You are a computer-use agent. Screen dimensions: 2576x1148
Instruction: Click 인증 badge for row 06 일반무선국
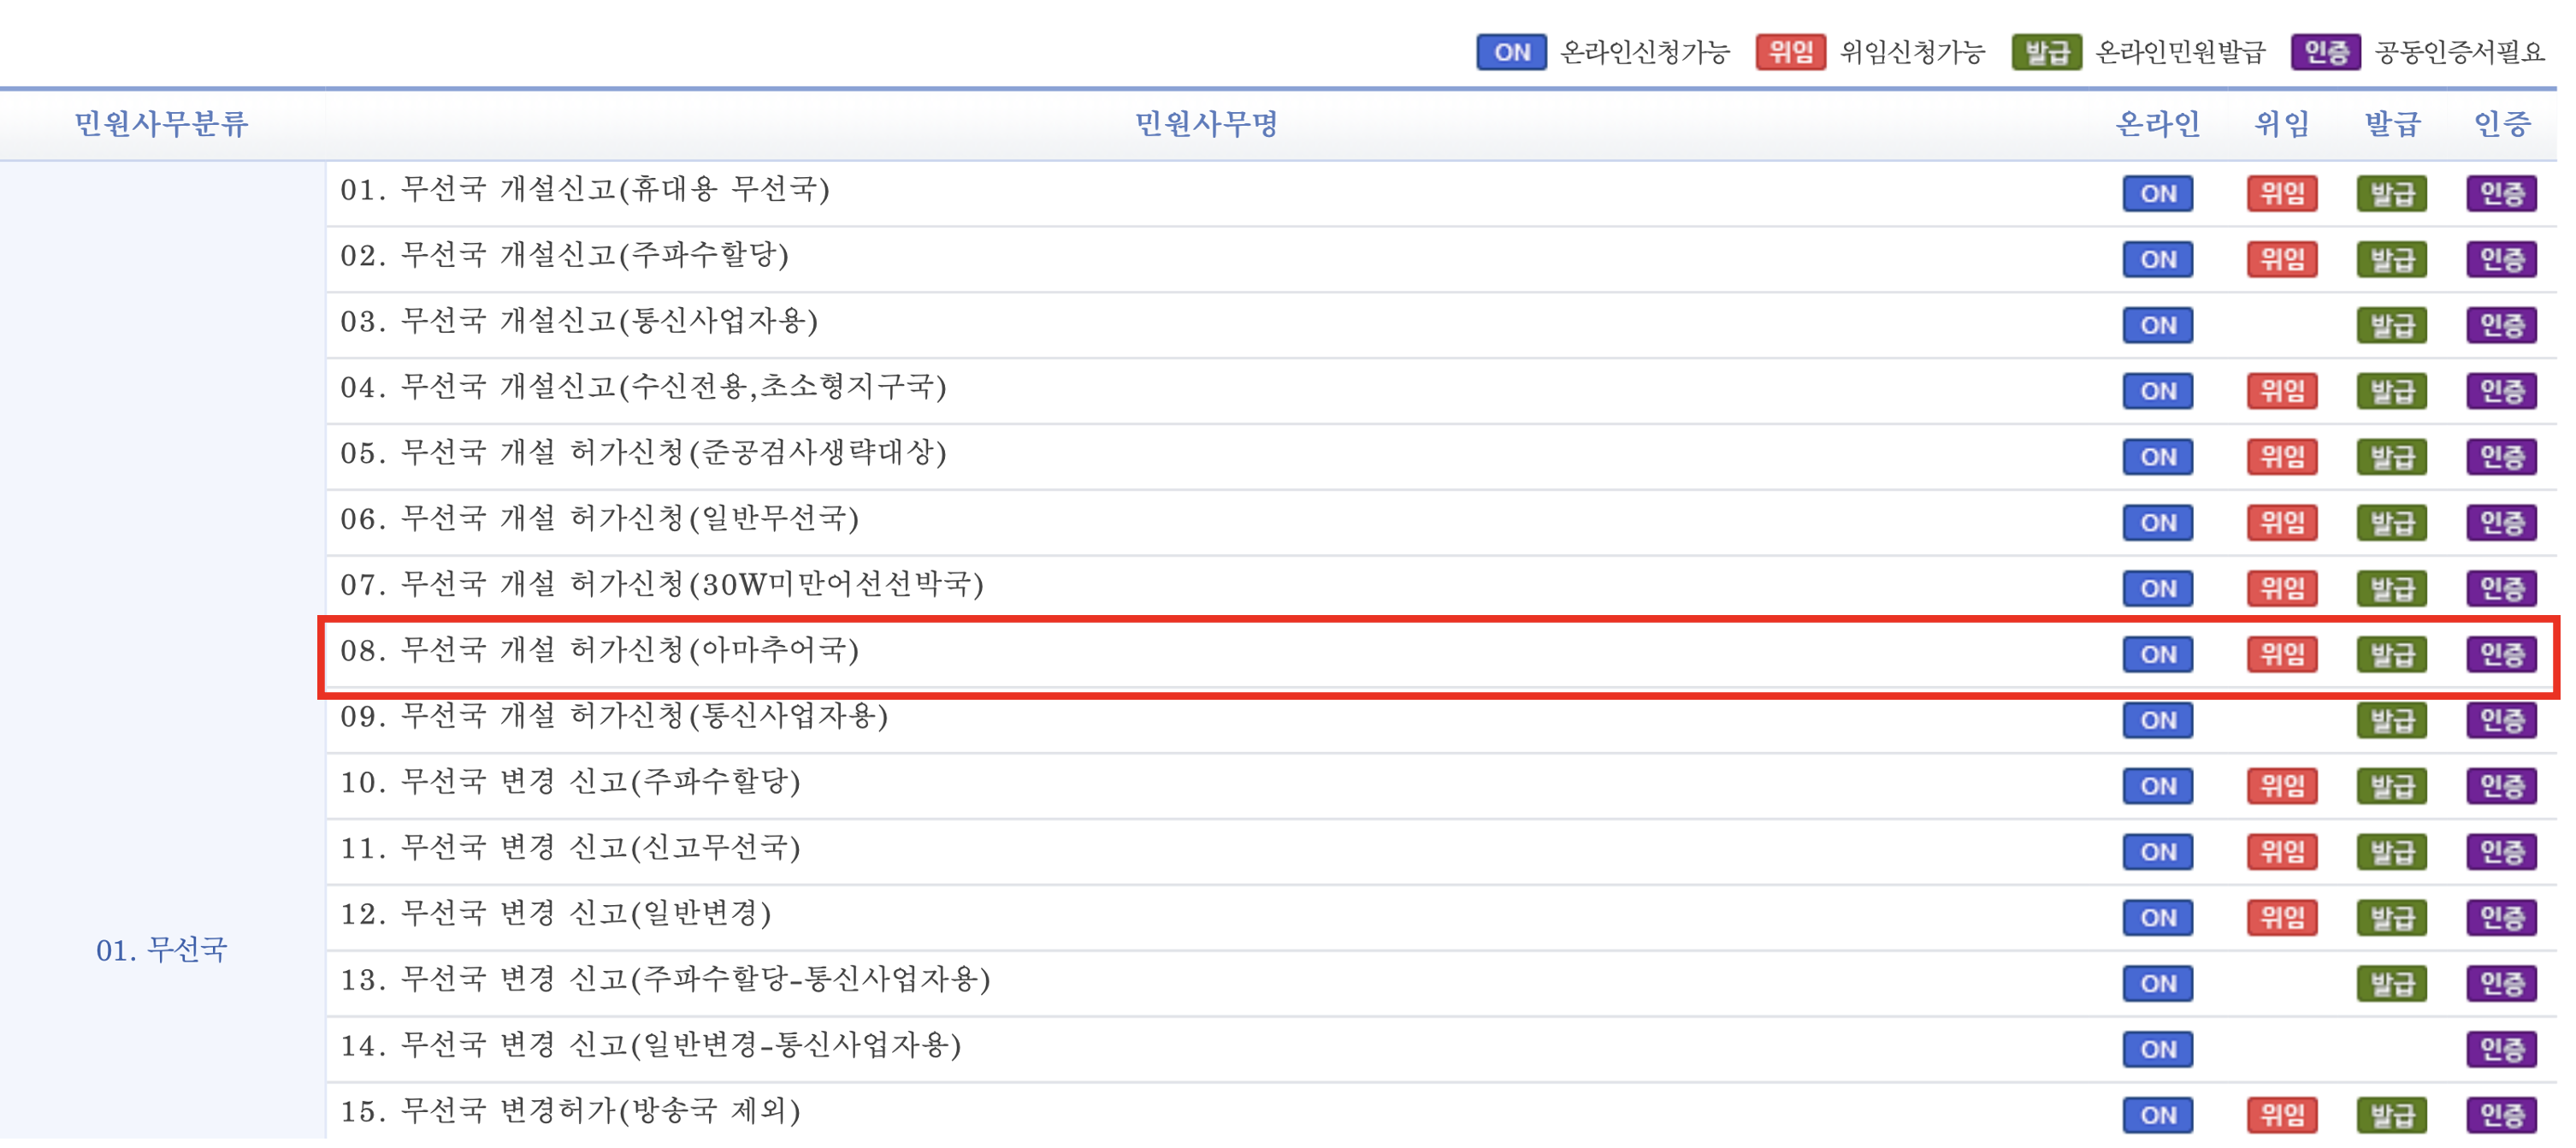click(x=2501, y=522)
